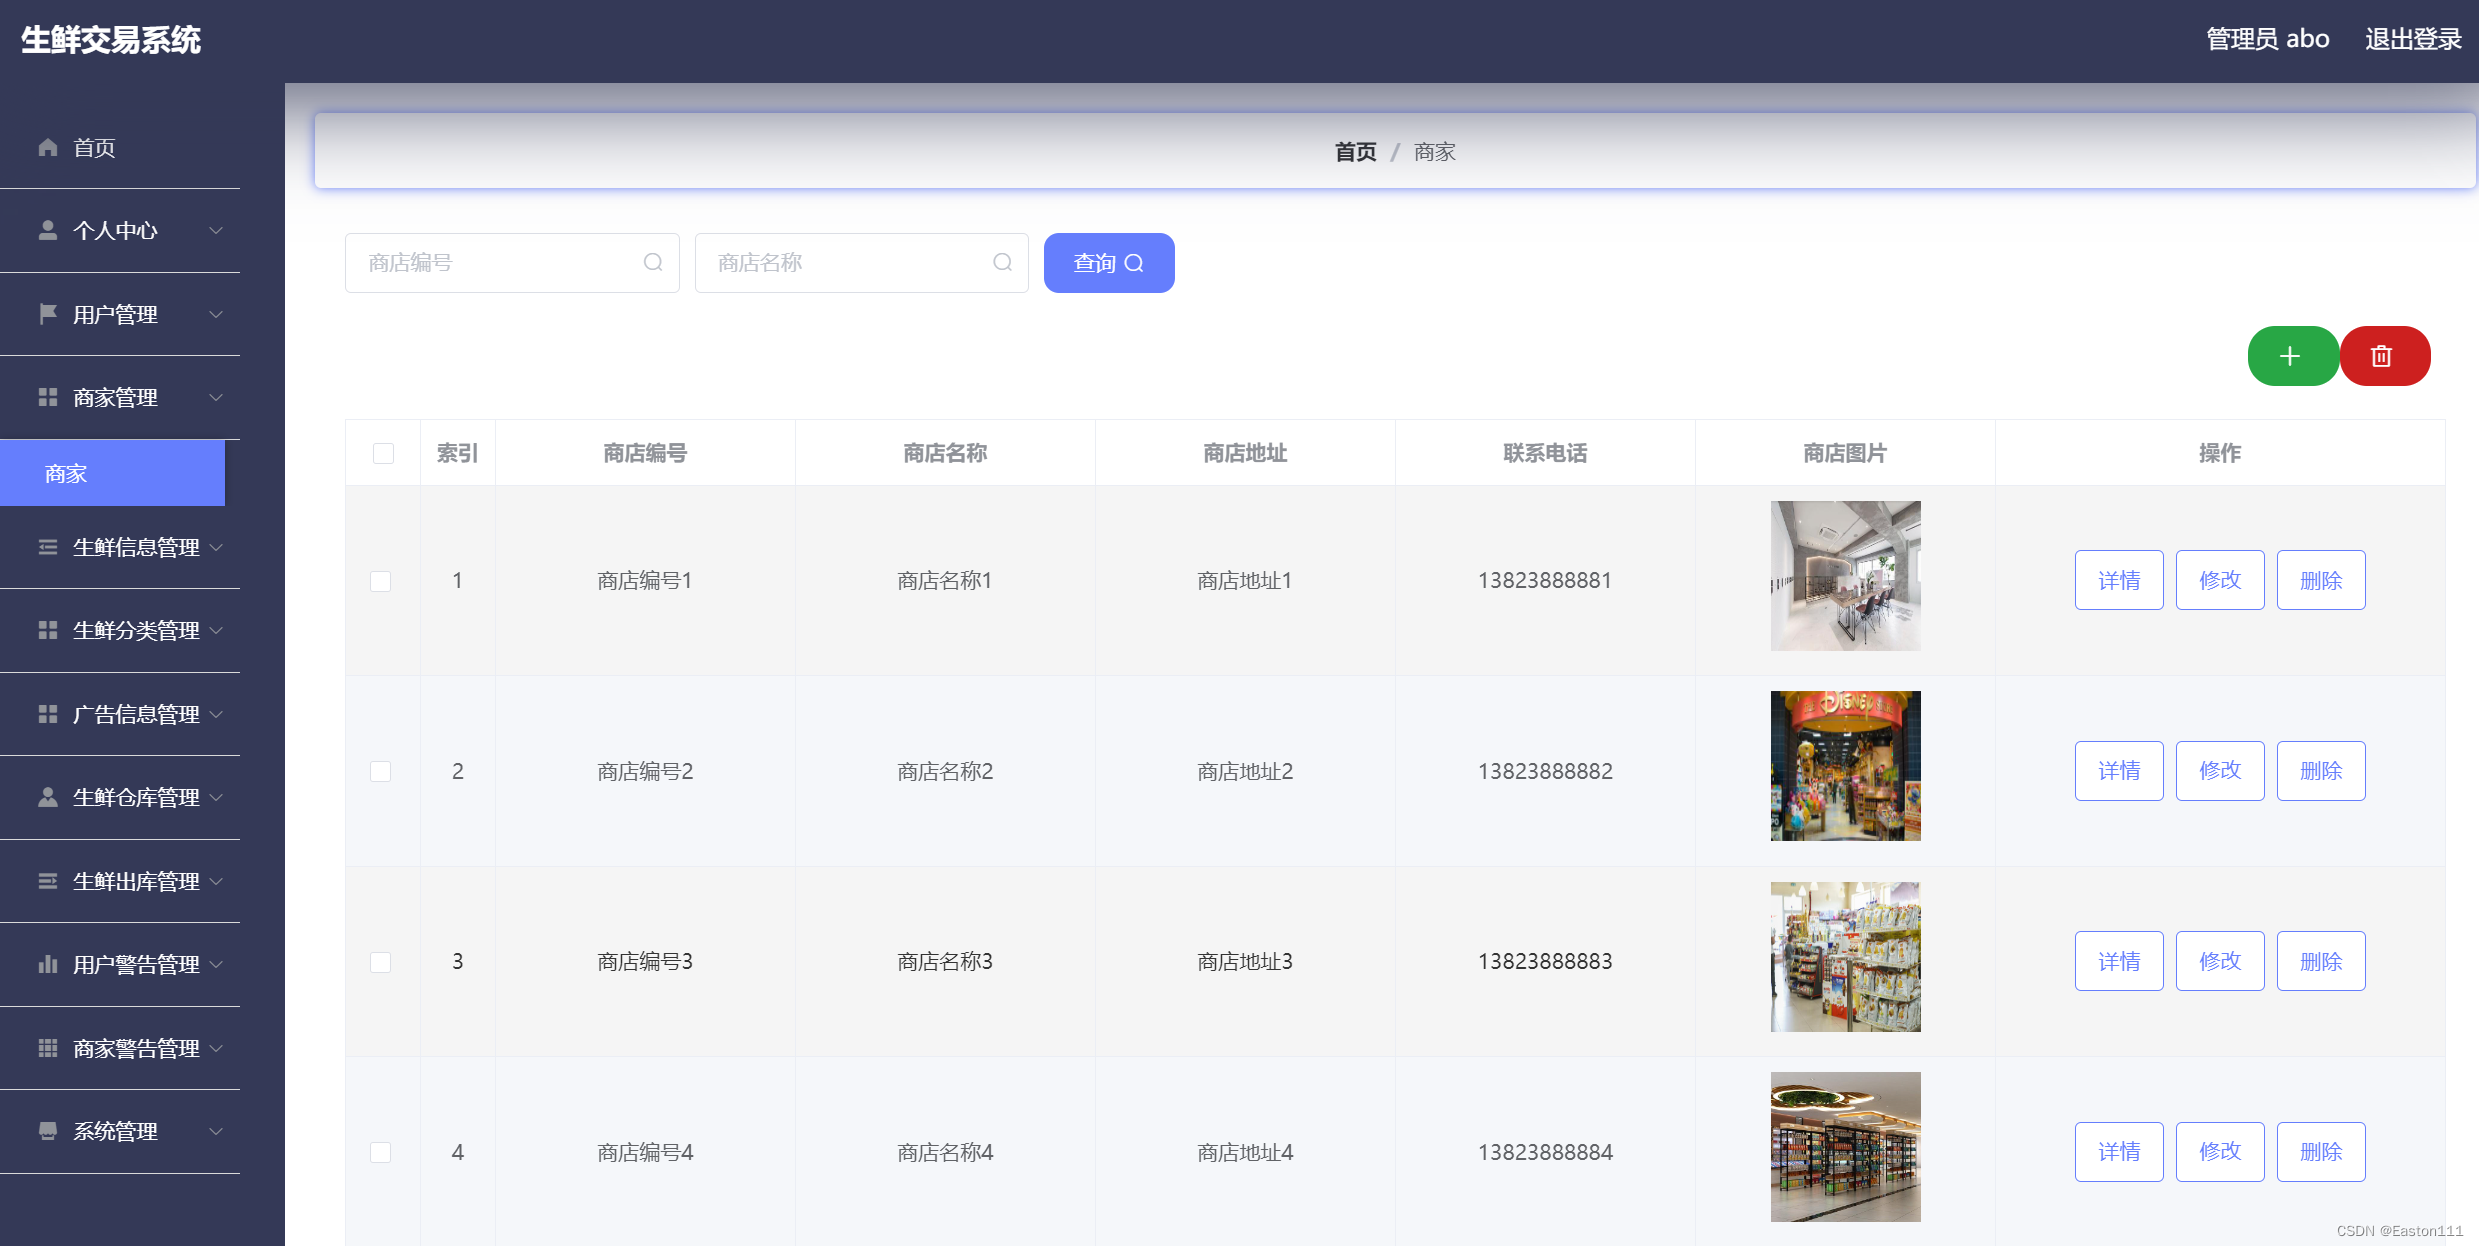Click 修改 for 商店名称2 row
This screenshot has width=2479, height=1246.
tap(2219, 771)
